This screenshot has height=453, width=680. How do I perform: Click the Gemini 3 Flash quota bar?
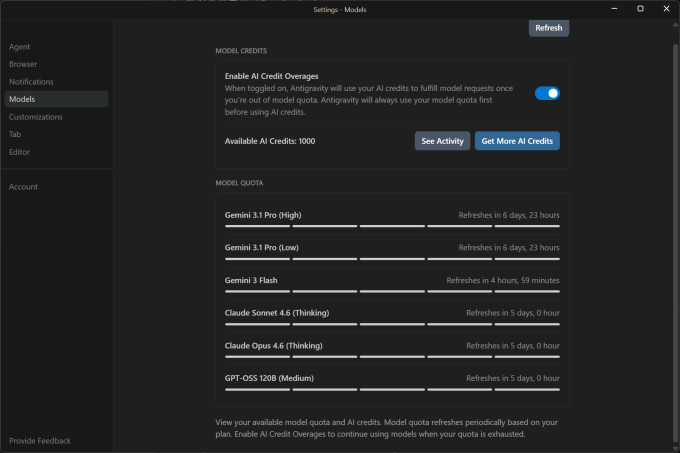[392, 291]
